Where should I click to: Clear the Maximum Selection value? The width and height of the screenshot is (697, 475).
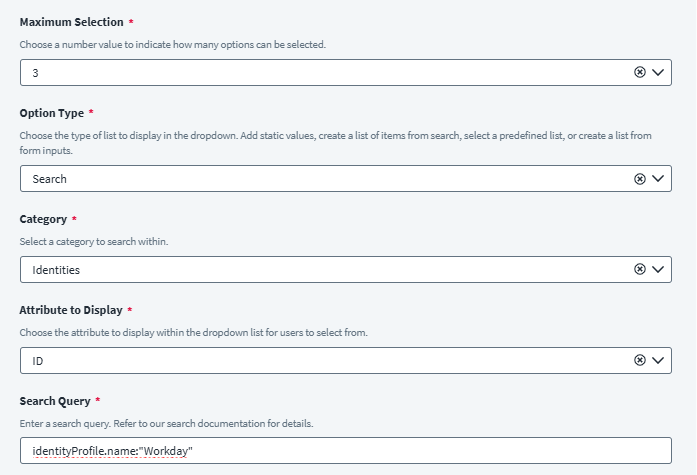click(x=640, y=73)
